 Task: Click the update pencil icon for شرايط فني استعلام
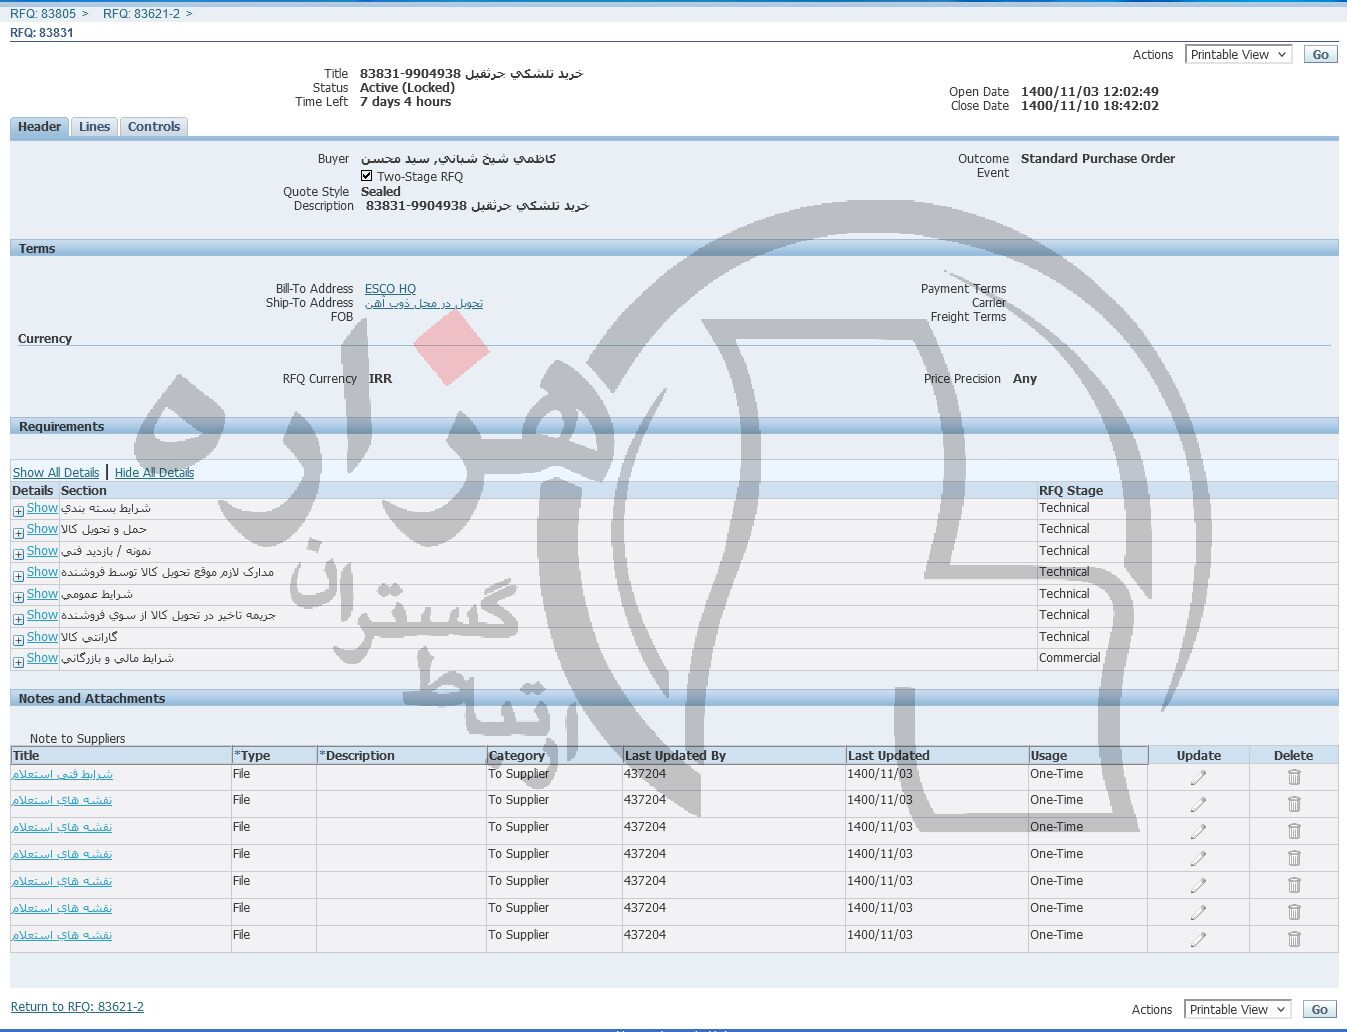point(1198,777)
